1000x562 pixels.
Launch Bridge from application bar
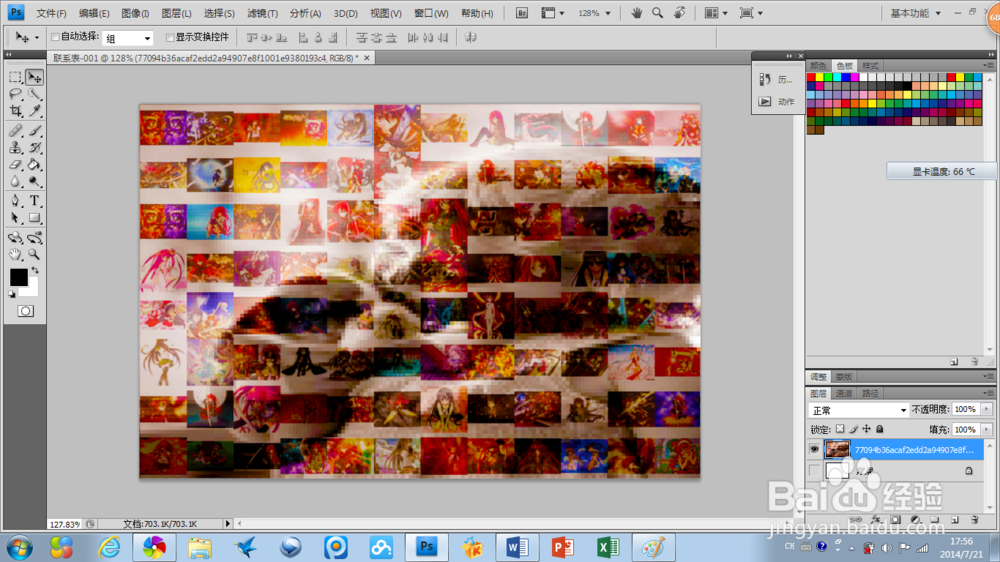[x=521, y=13]
